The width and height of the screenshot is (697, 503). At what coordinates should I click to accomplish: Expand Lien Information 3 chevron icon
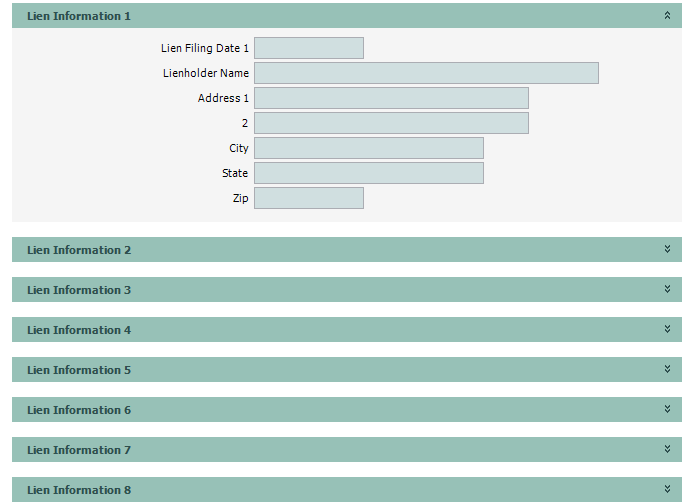point(667,290)
